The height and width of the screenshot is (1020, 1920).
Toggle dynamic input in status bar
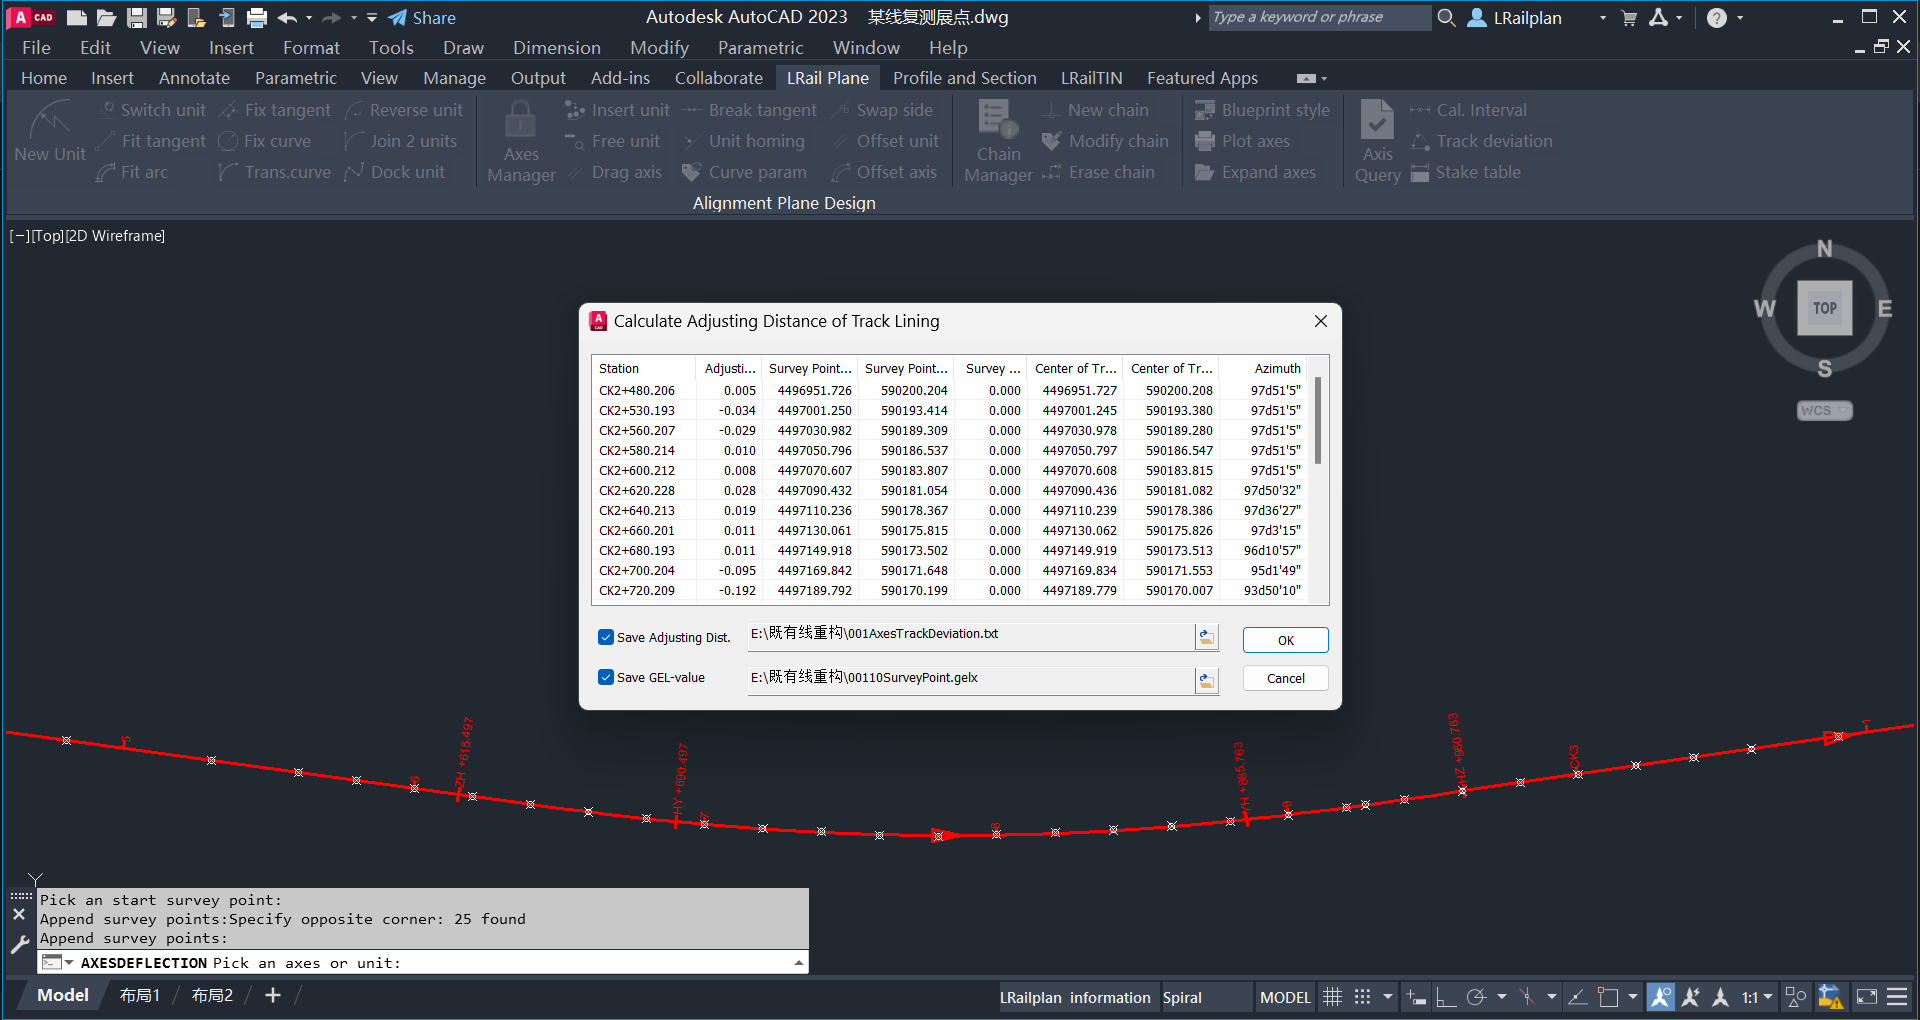point(1416,997)
